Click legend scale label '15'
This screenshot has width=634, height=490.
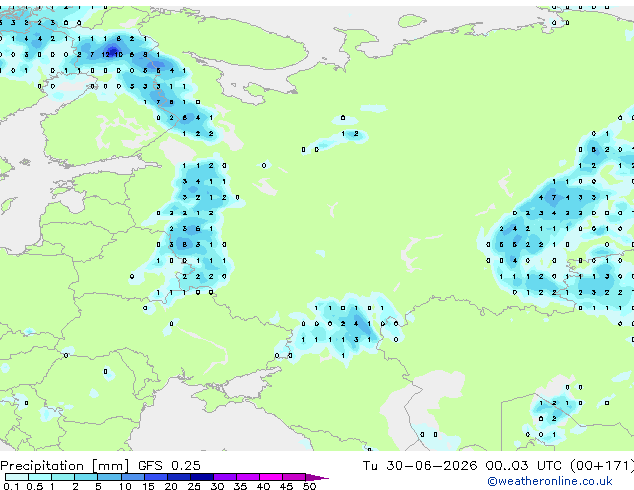[148, 486]
